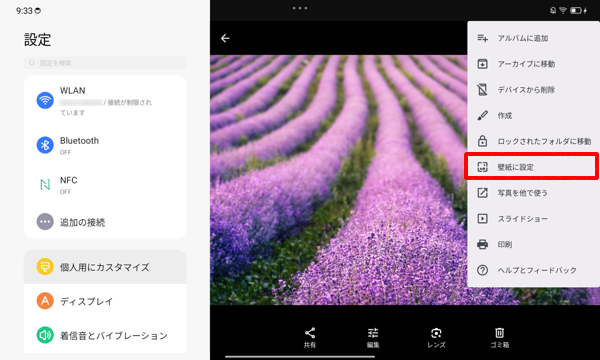600x360 pixels.
Task: Click the WLAN Wi-Fi icon in settings
Action: point(45,101)
